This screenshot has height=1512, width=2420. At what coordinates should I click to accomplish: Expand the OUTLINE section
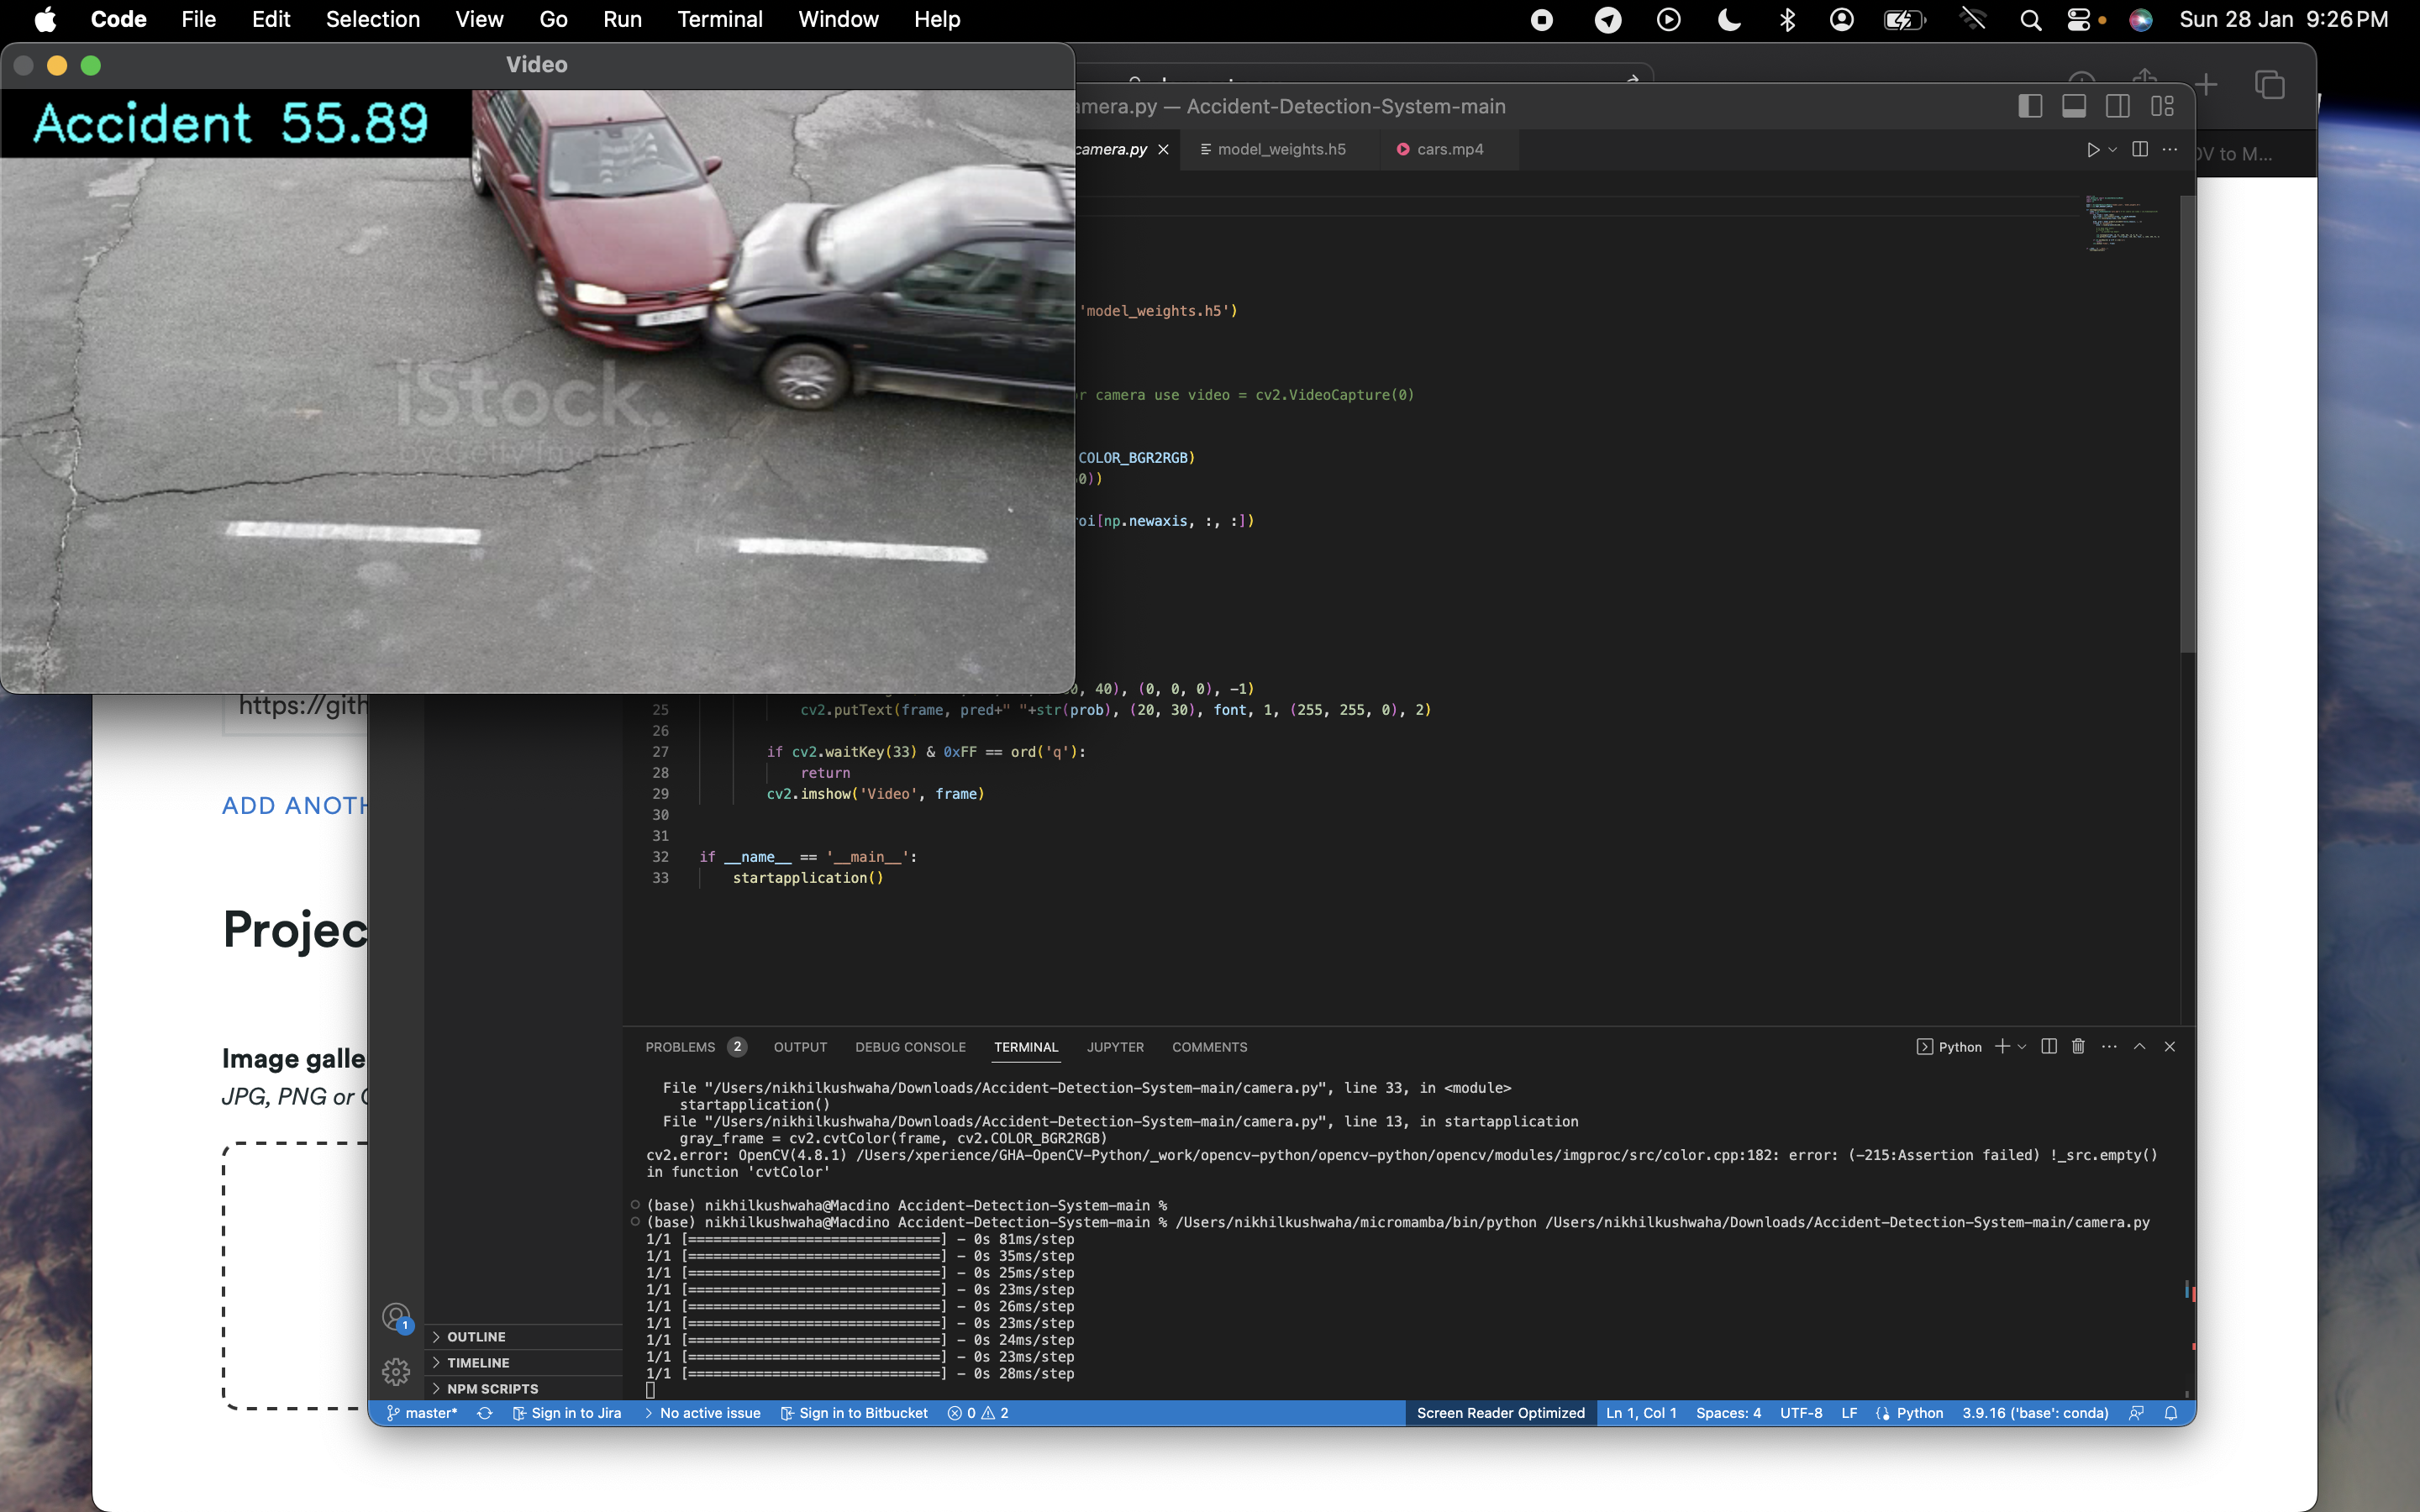(476, 1337)
